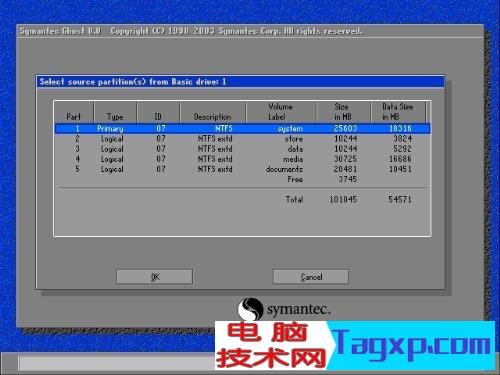Click the data size value 18316
The height and width of the screenshot is (375, 500).
coord(400,128)
